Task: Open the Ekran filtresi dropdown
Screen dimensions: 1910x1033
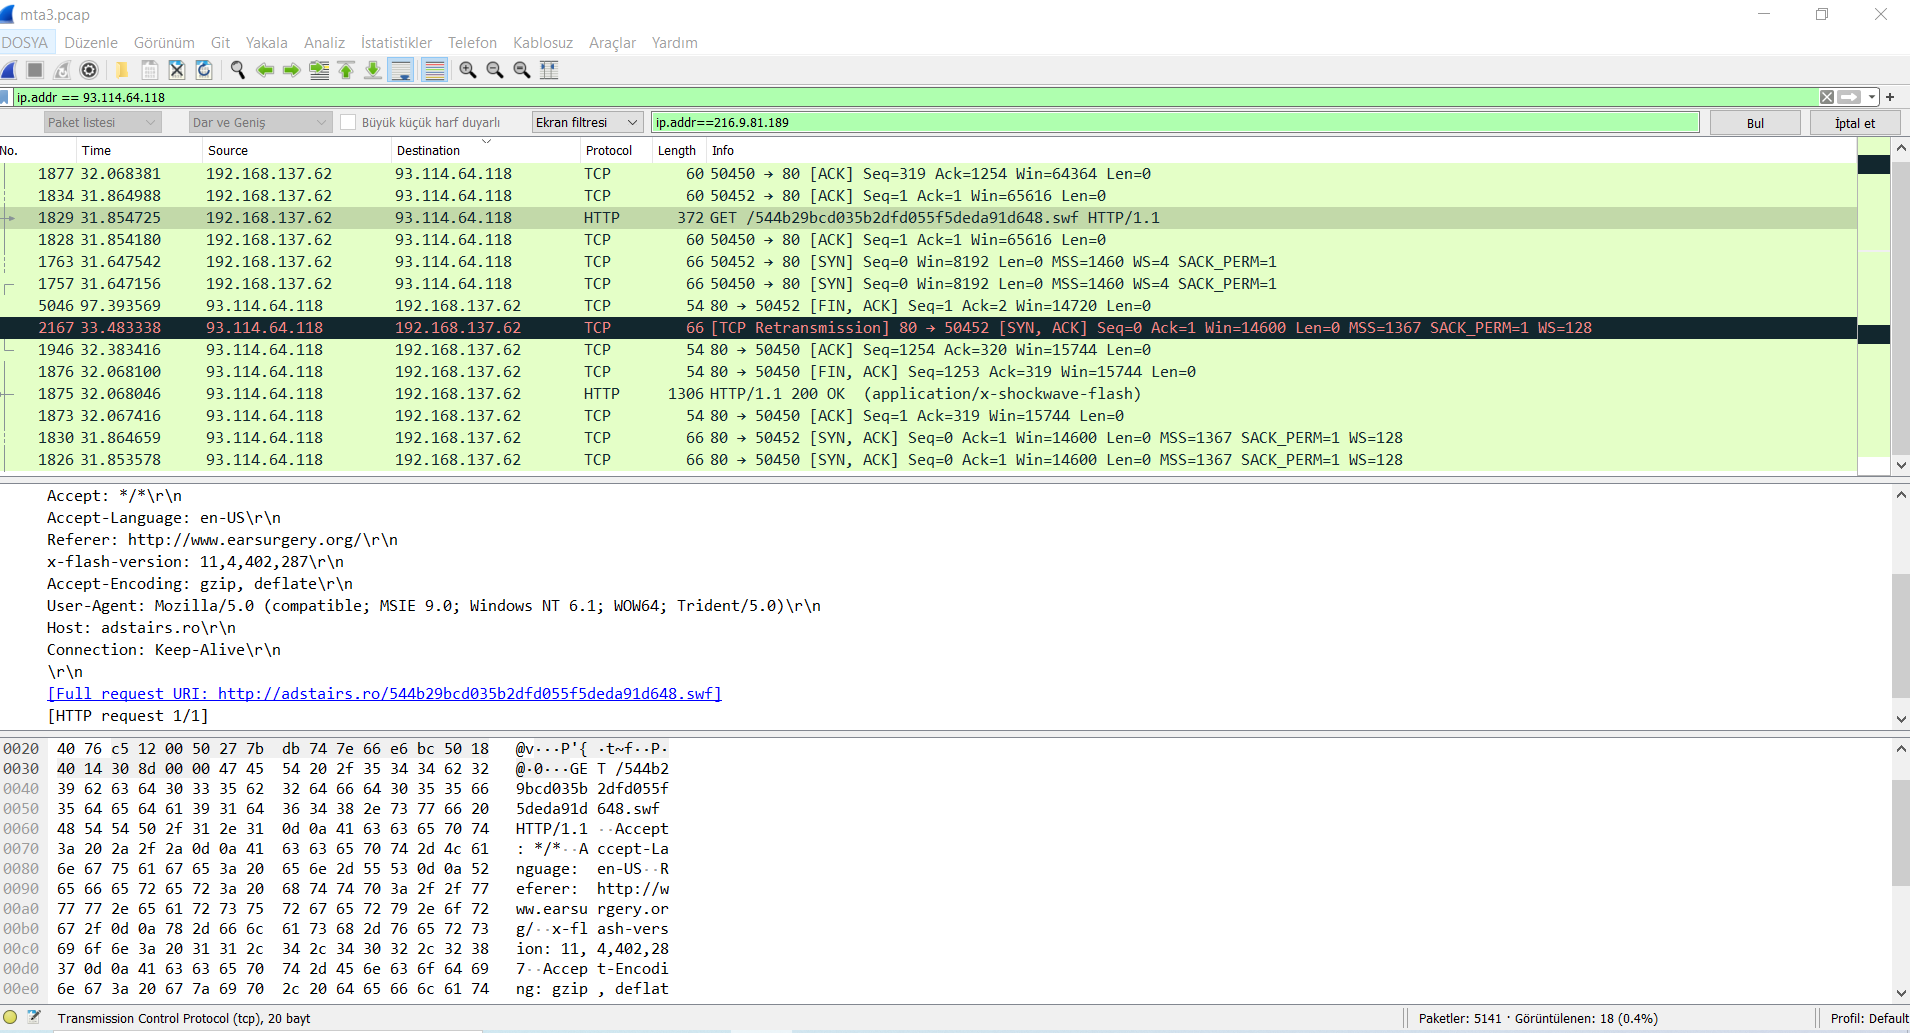Action: [x=587, y=122]
